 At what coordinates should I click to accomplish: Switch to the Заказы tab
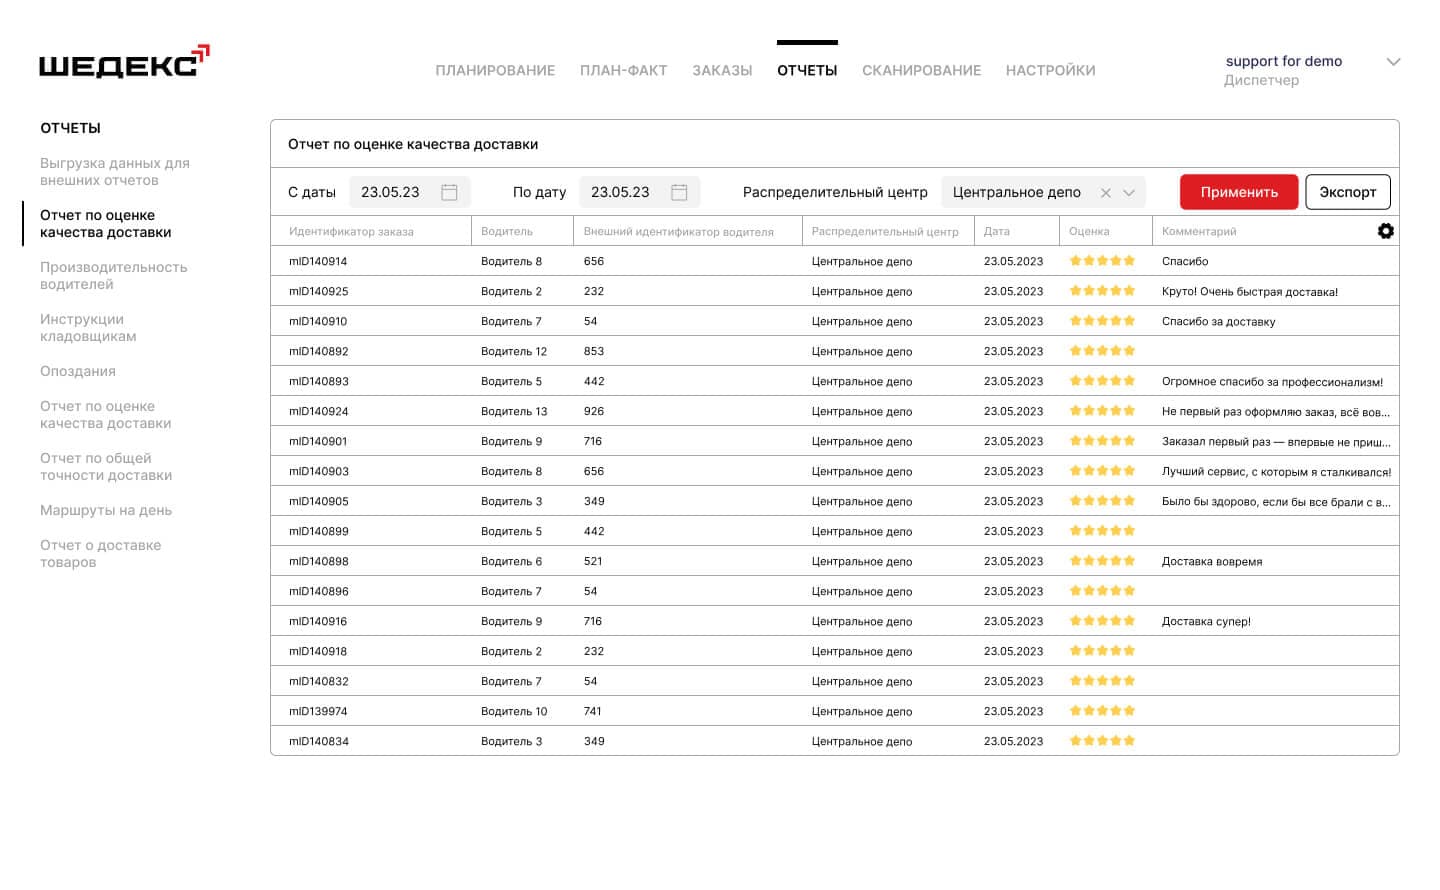click(x=722, y=70)
